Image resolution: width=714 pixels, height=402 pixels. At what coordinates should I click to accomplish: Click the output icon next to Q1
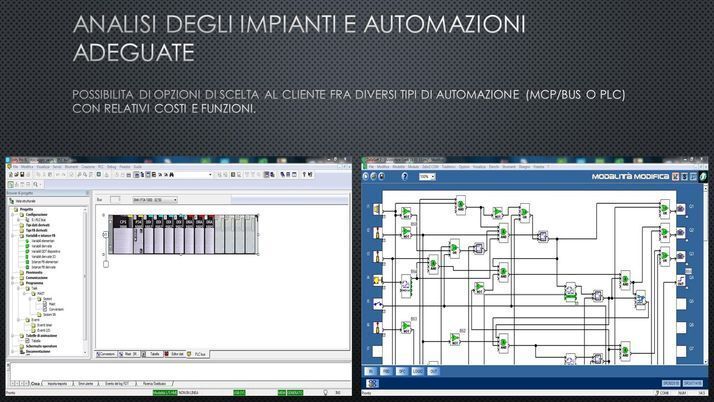click(680, 209)
